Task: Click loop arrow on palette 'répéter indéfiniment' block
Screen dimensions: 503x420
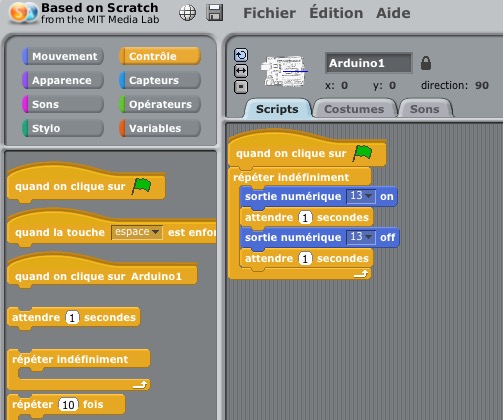Action: click(x=140, y=385)
